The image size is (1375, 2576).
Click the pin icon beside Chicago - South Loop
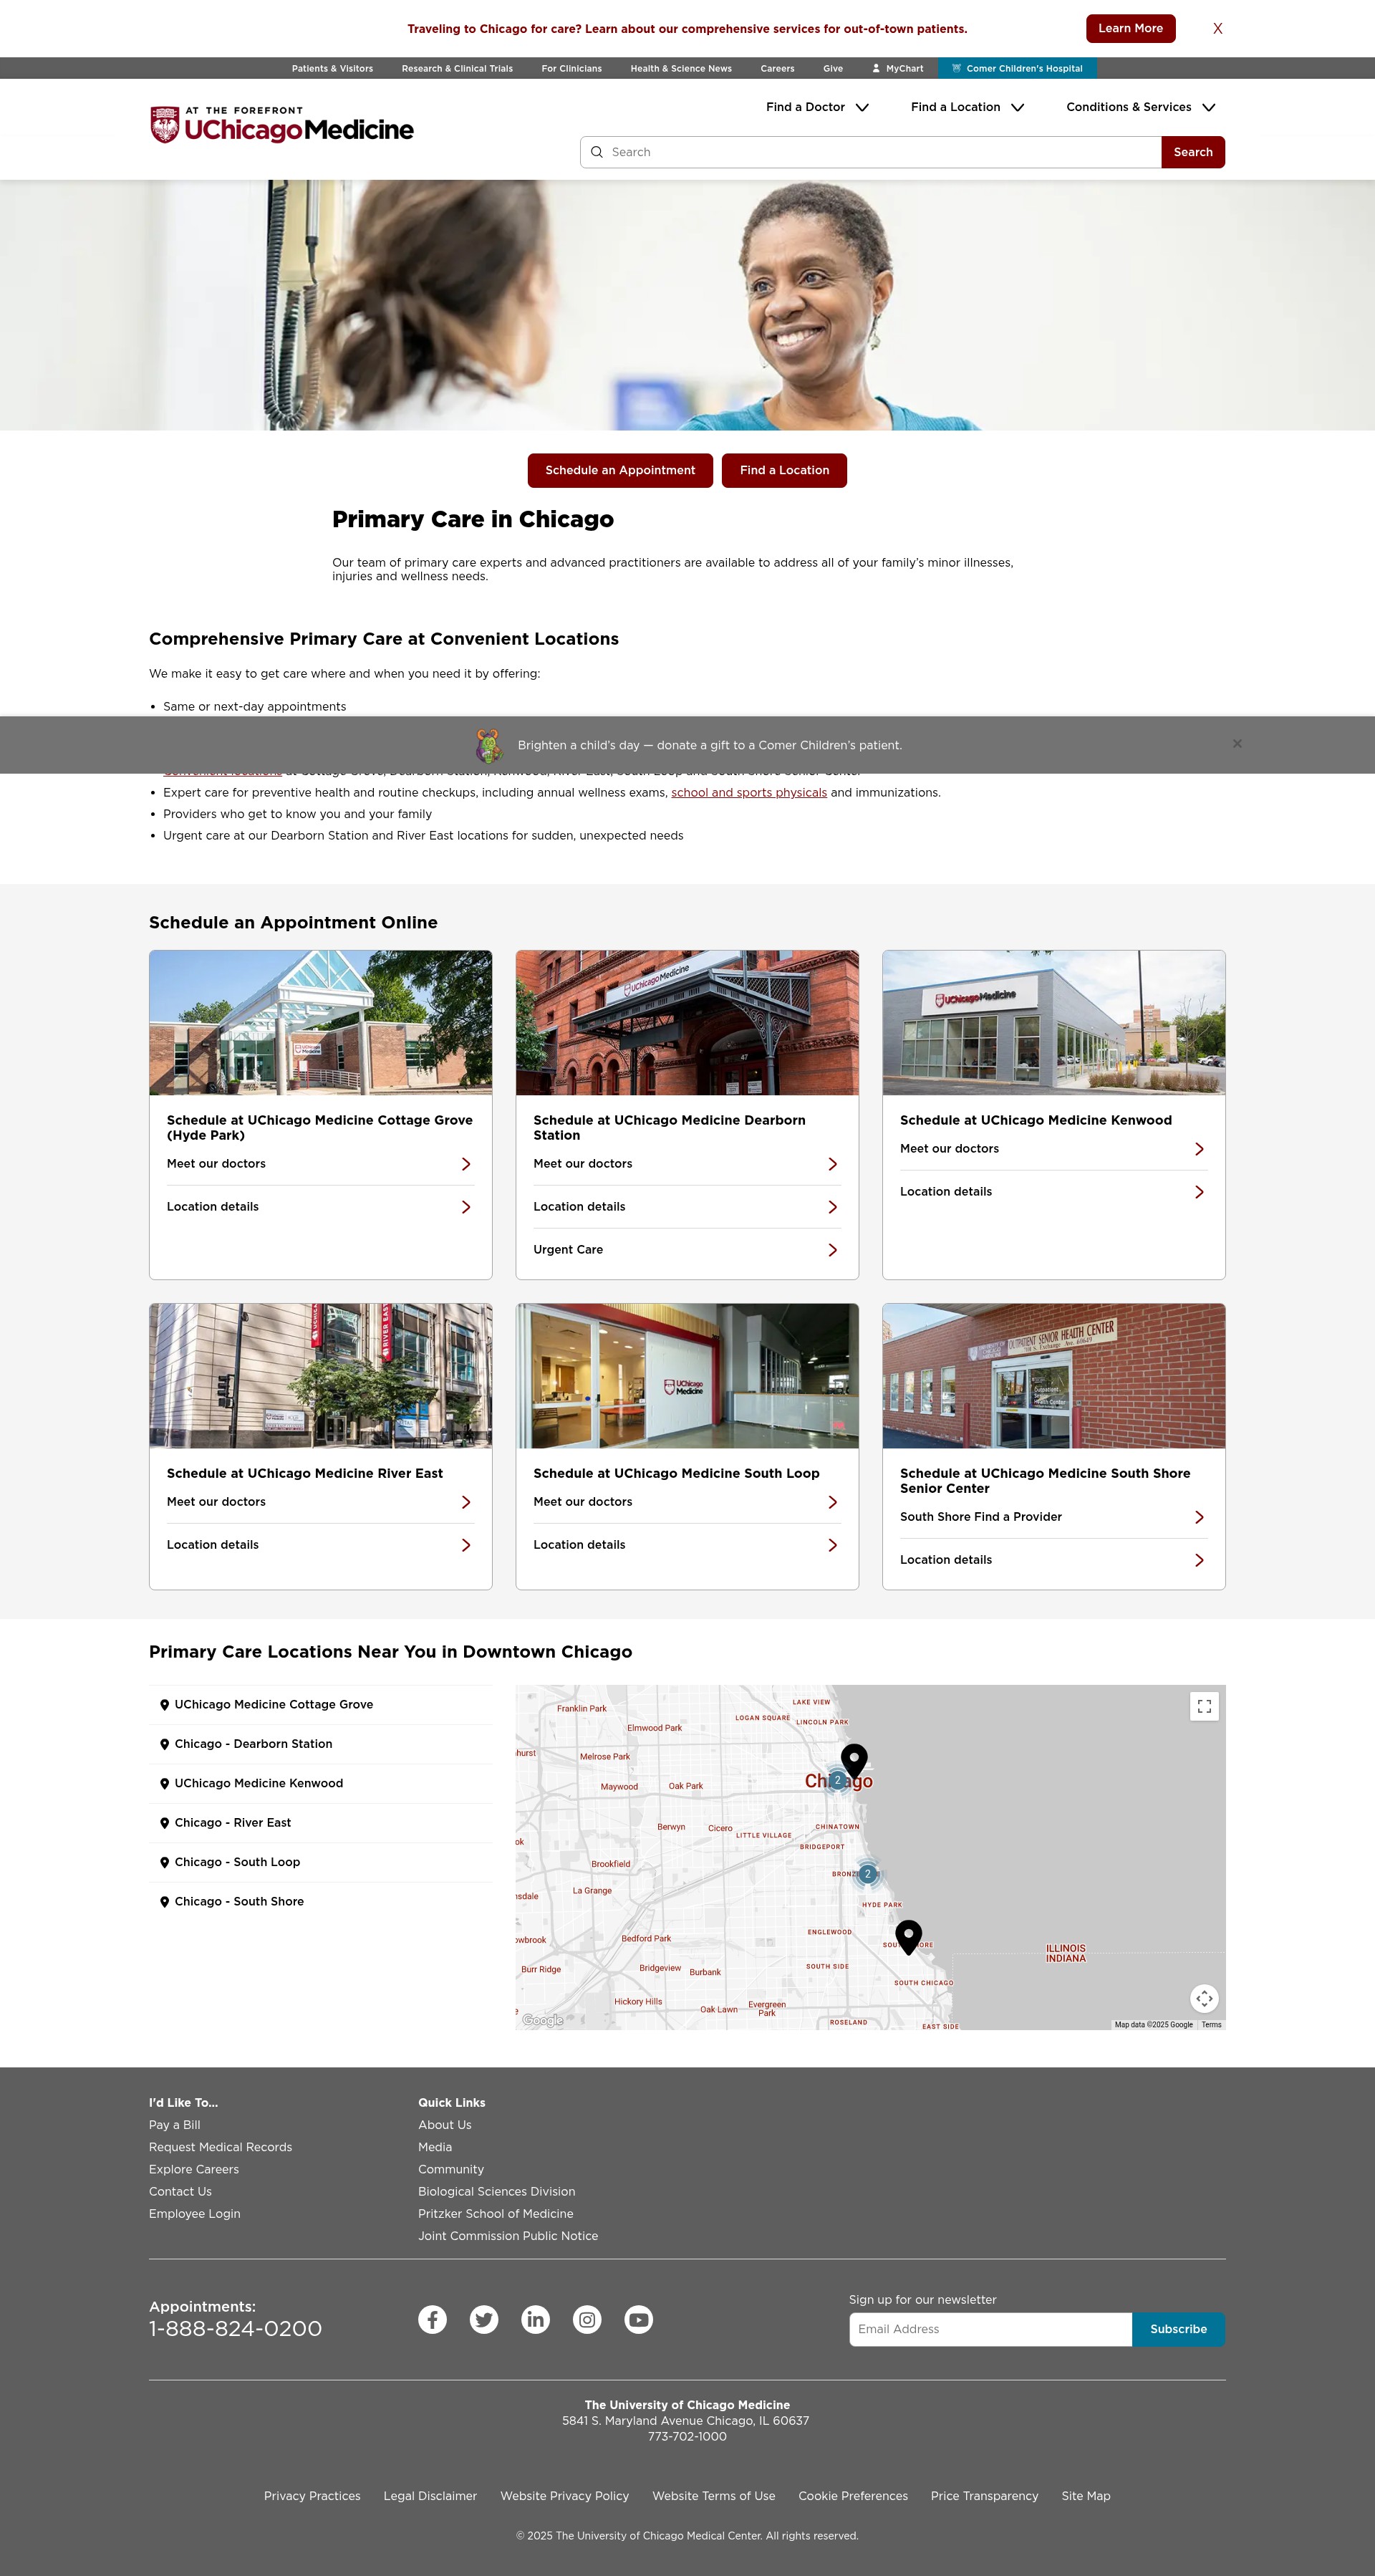(x=164, y=1862)
